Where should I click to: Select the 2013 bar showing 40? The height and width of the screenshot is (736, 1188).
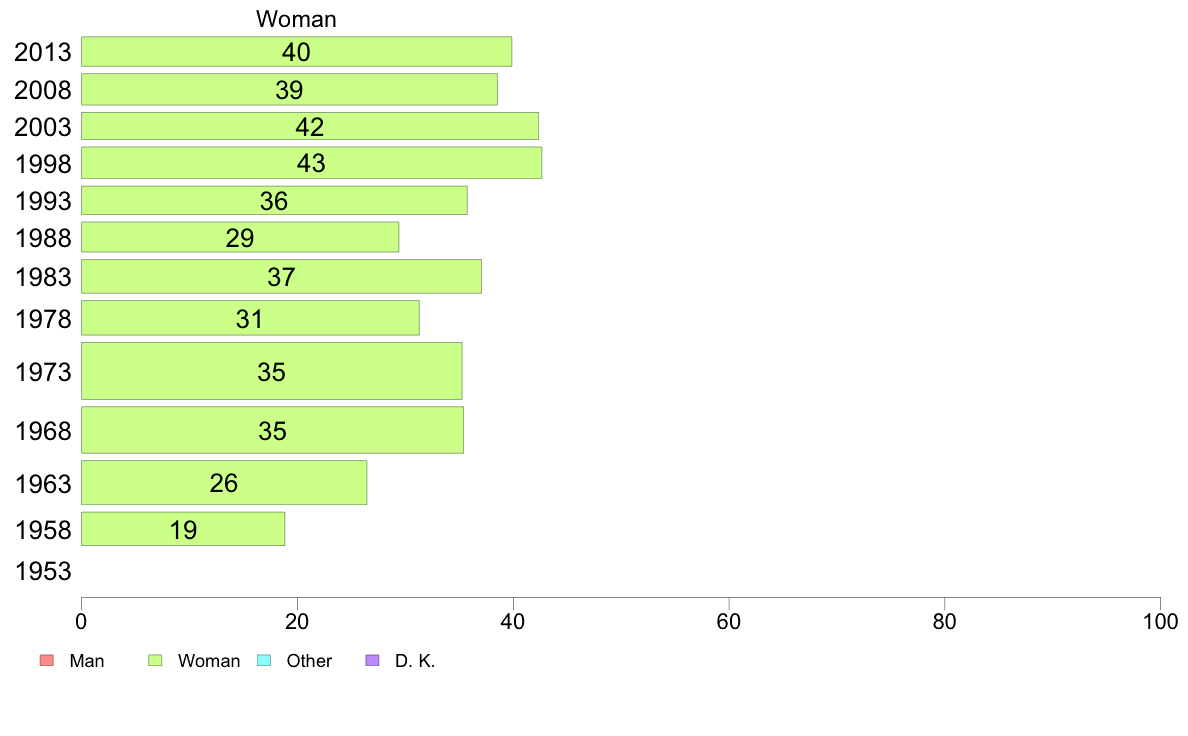pyautogui.click(x=296, y=52)
